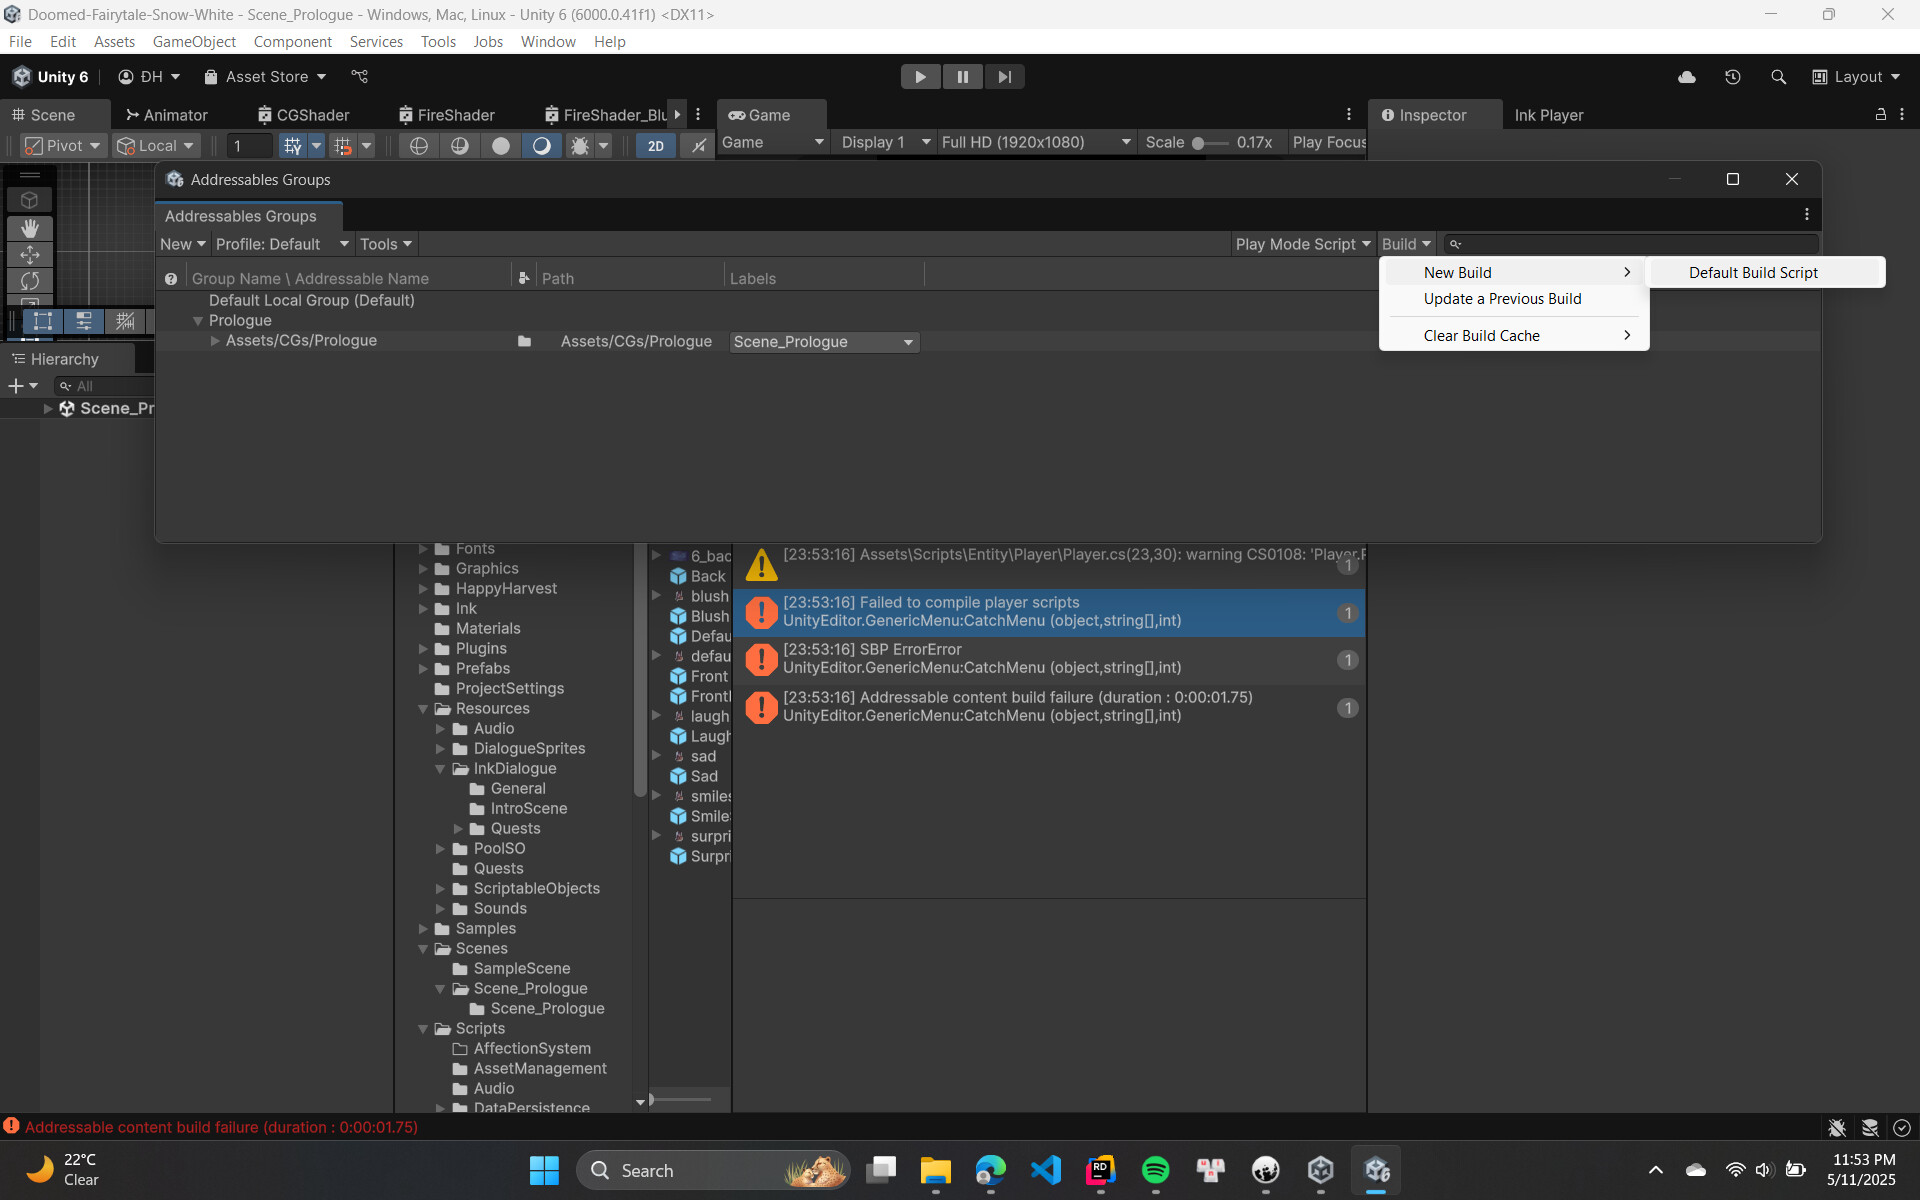Expand the Prologue group in Addressables Groups

[197, 320]
